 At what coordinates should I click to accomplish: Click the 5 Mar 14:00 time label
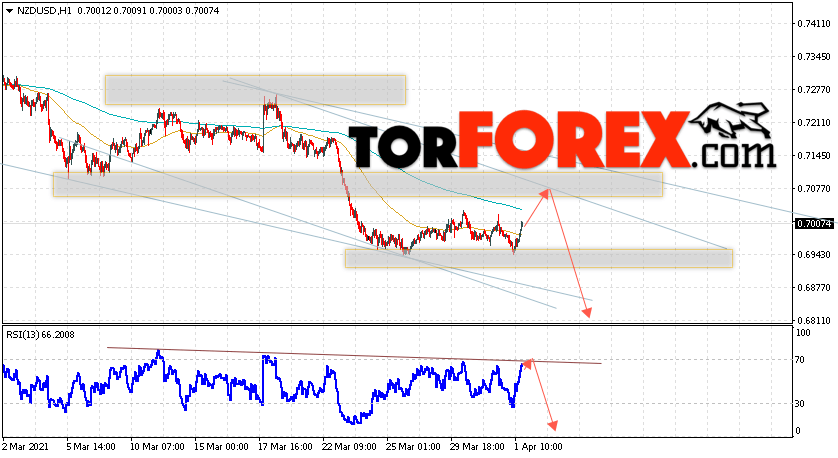[x=91, y=446]
